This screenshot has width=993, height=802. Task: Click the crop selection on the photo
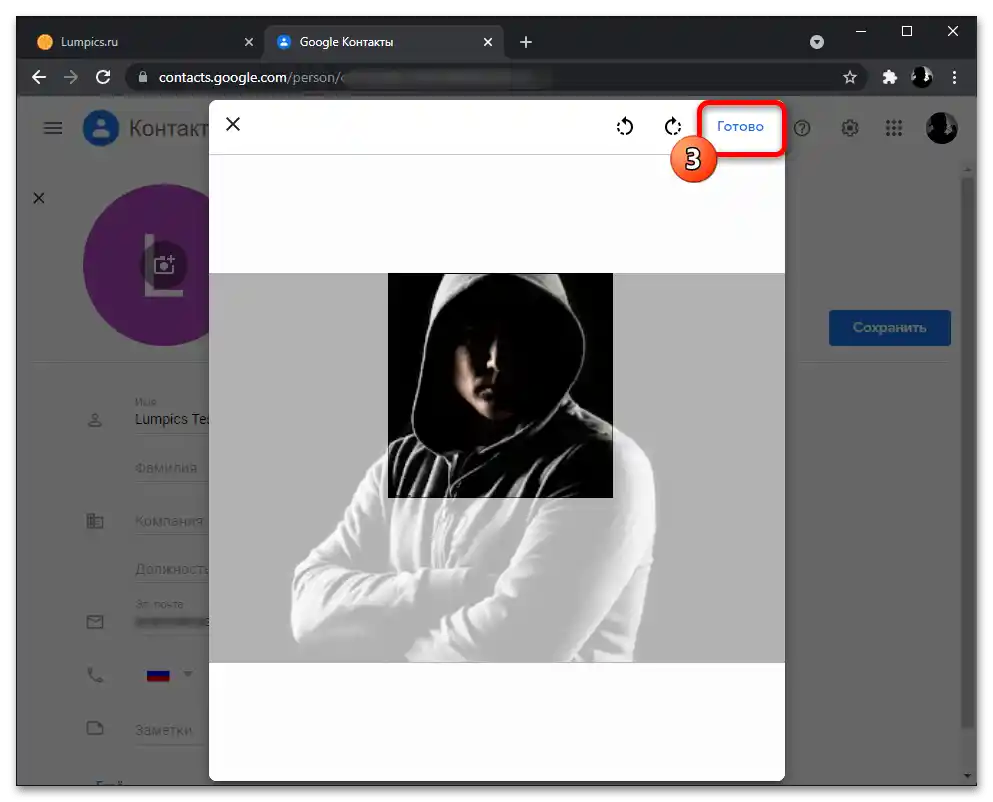pos(500,385)
